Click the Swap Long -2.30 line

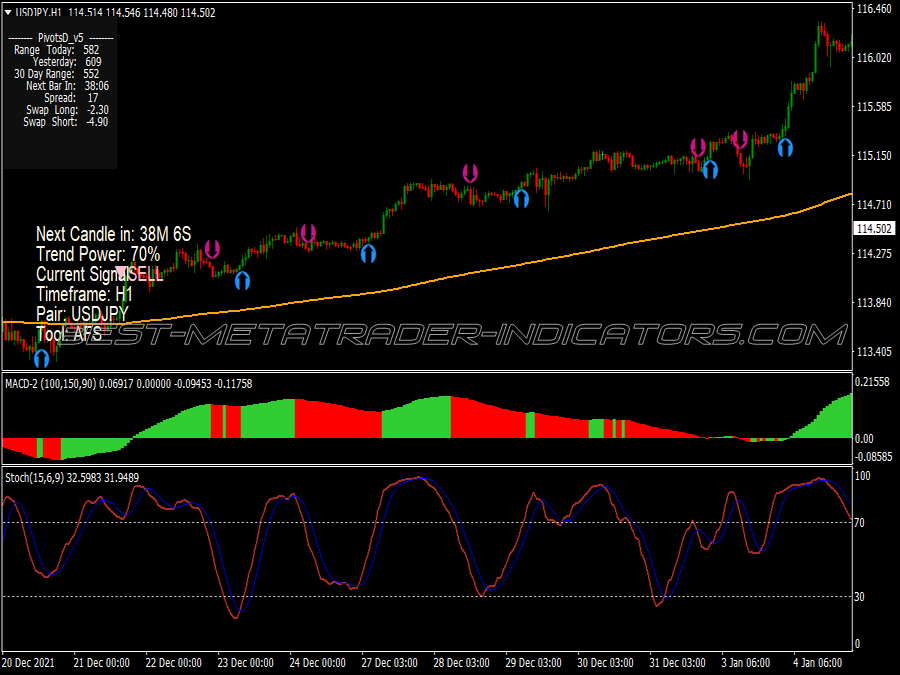click(67, 110)
